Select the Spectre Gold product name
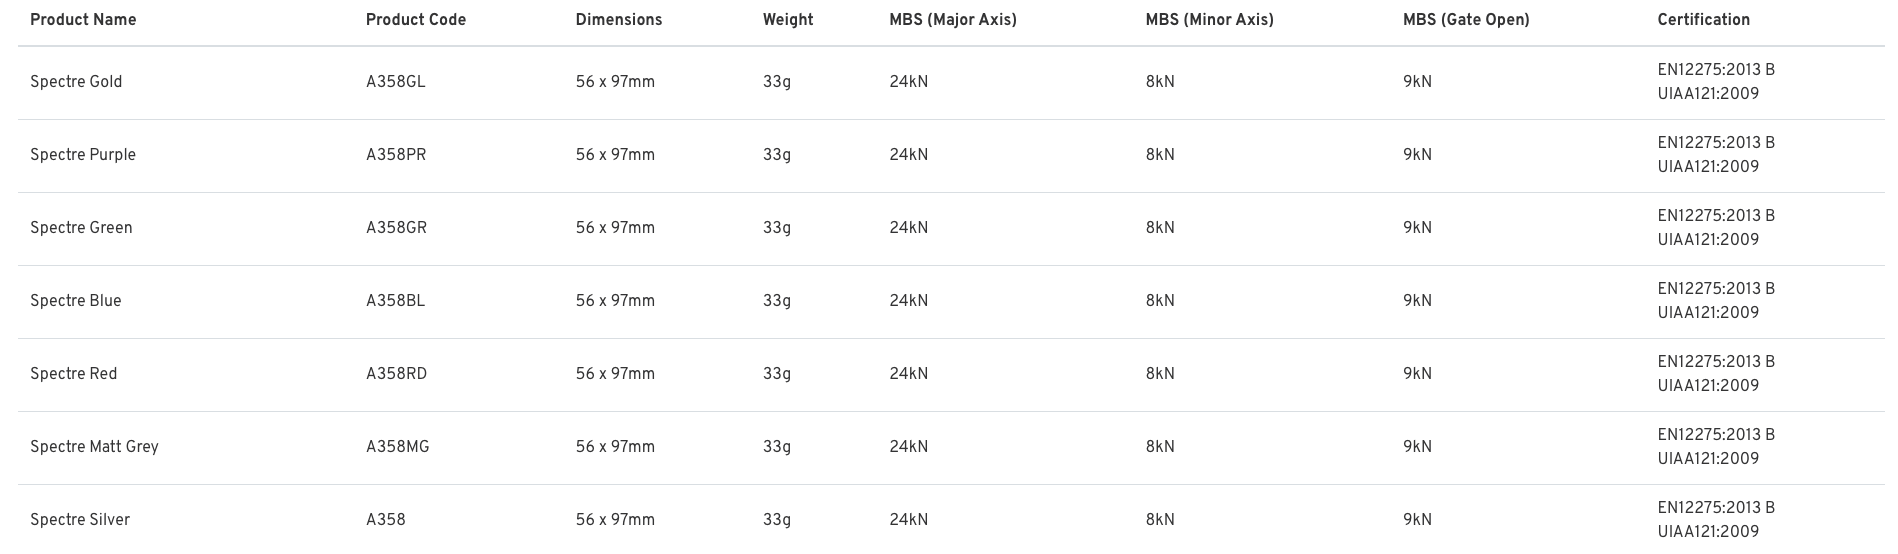The image size is (1898, 554). coord(76,82)
